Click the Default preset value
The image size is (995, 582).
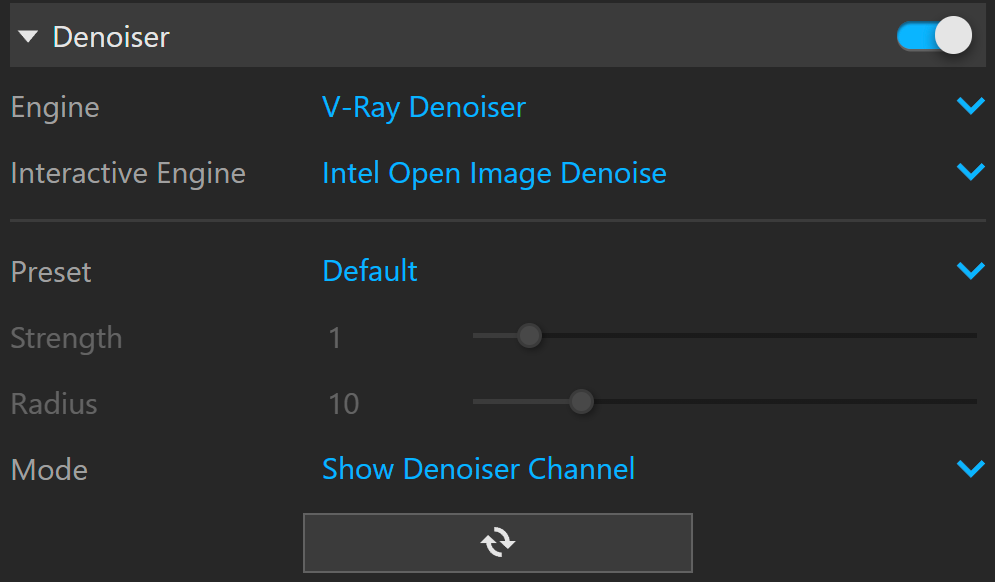click(370, 271)
